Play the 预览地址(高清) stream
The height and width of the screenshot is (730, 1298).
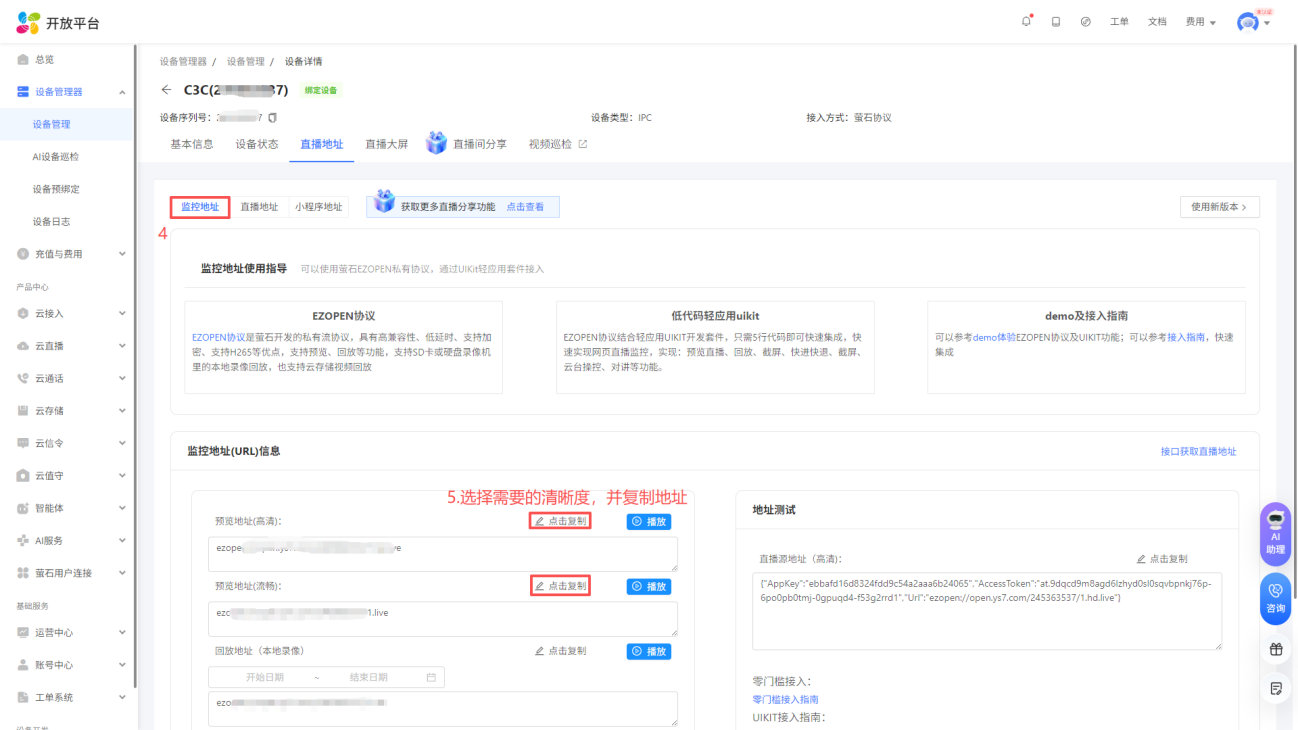click(x=649, y=521)
